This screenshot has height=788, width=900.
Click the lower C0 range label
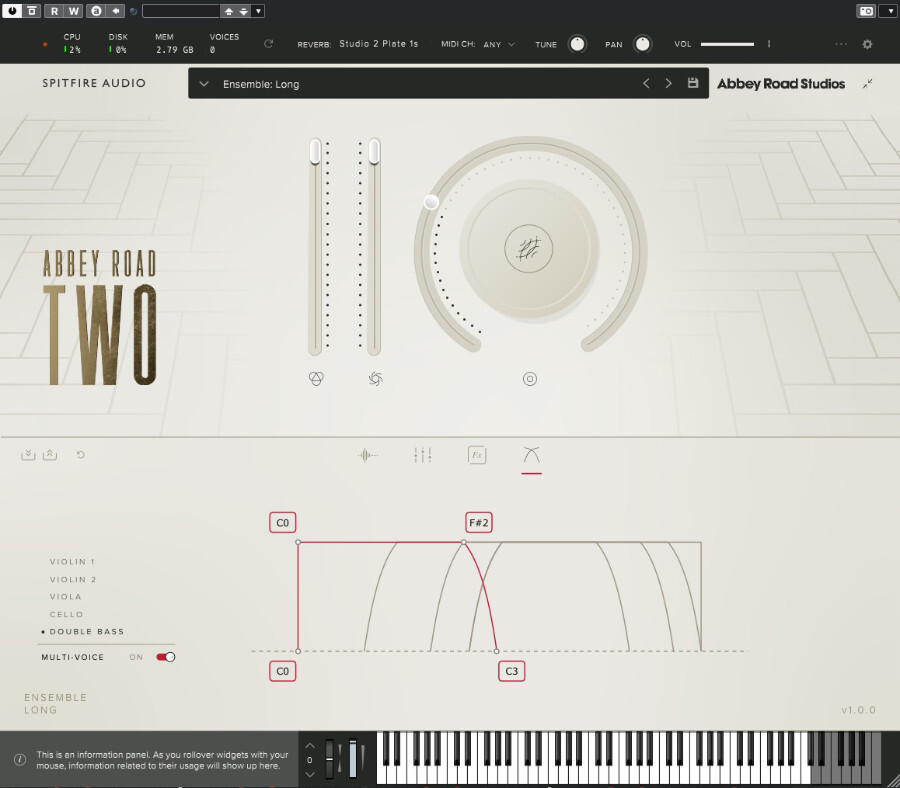click(282, 671)
